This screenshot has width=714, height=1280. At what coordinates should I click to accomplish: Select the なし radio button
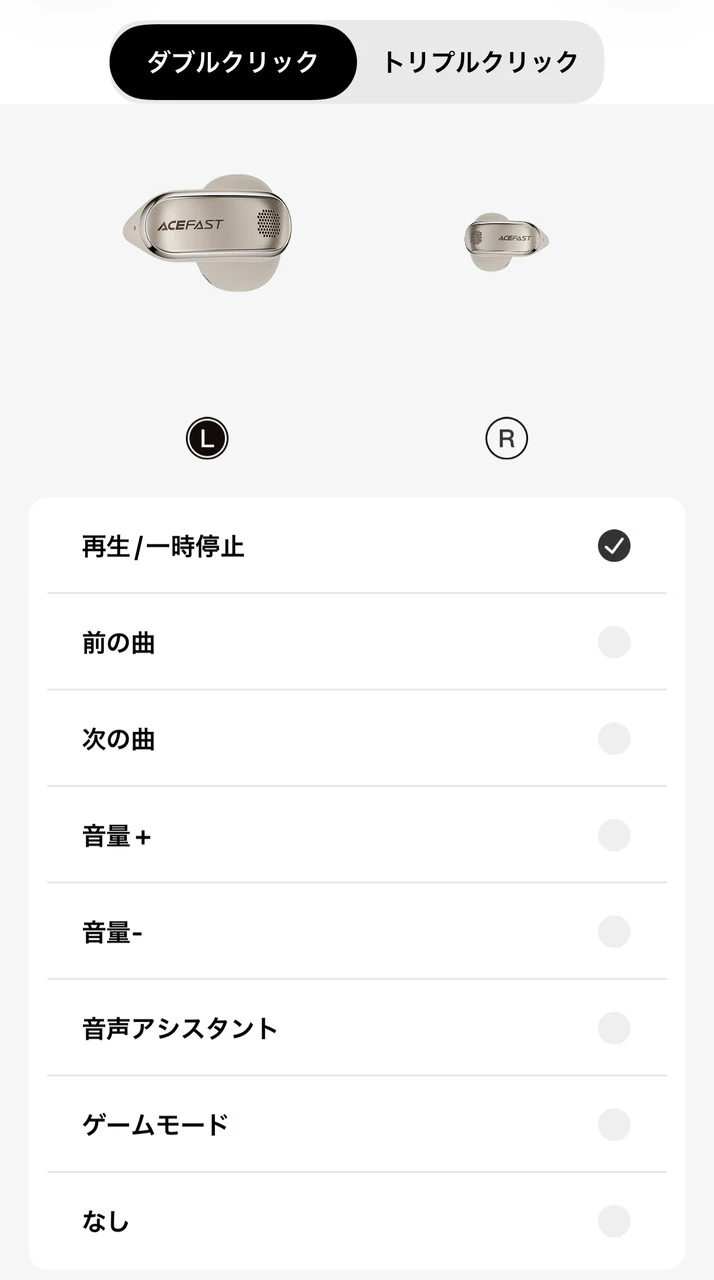pyautogui.click(x=614, y=1221)
